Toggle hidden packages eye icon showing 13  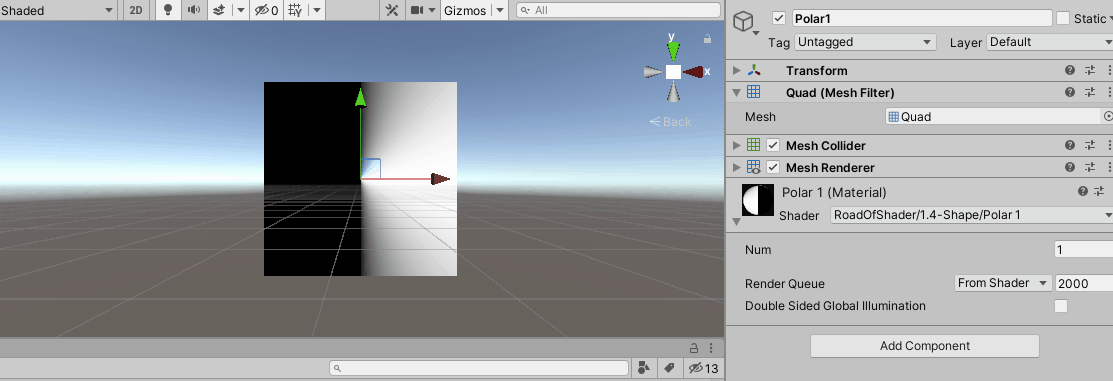pyautogui.click(x=703, y=368)
